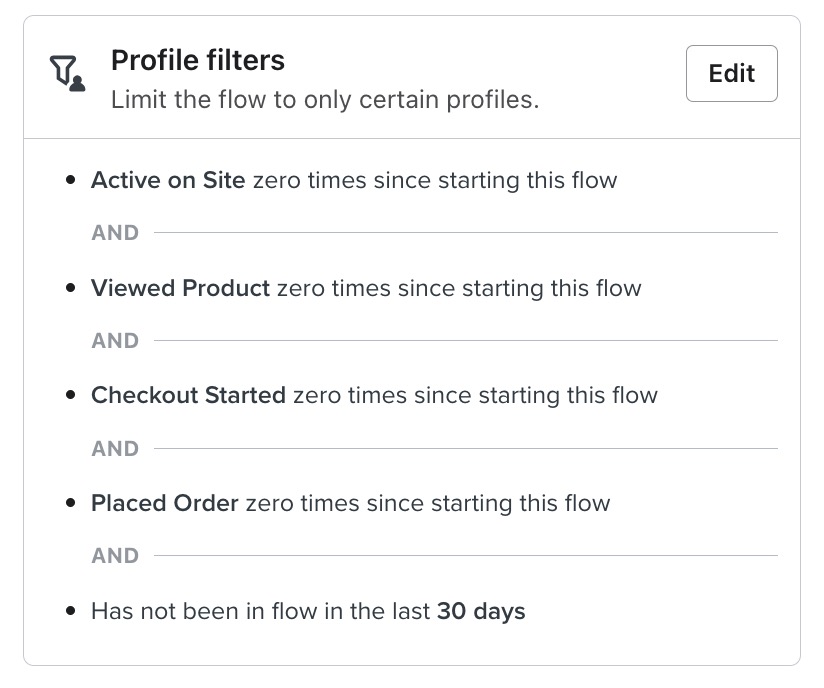Image resolution: width=824 pixels, height=688 pixels.
Task: Click the AND label below Placed Order
Action: pyautogui.click(x=115, y=556)
